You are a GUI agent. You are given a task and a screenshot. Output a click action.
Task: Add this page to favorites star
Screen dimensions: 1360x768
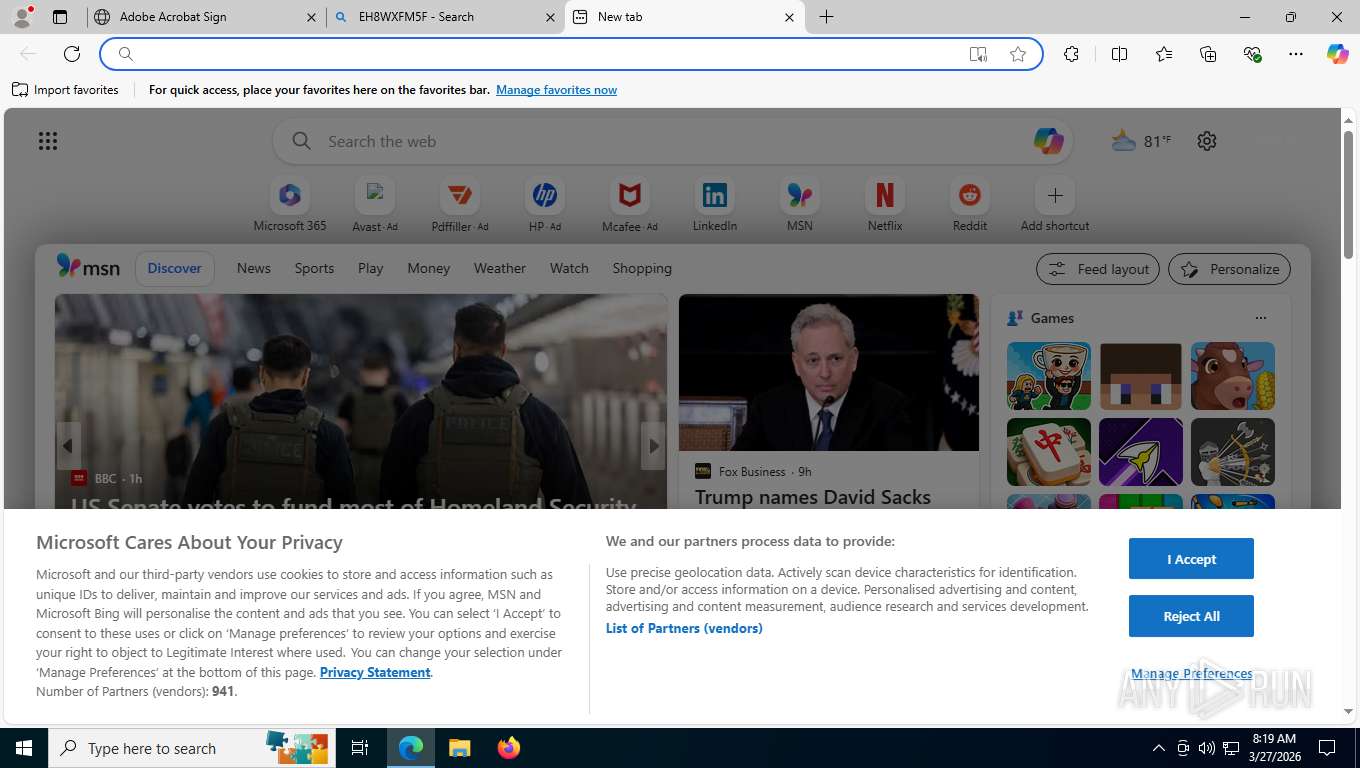pyautogui.click(x=1018, y=54)
